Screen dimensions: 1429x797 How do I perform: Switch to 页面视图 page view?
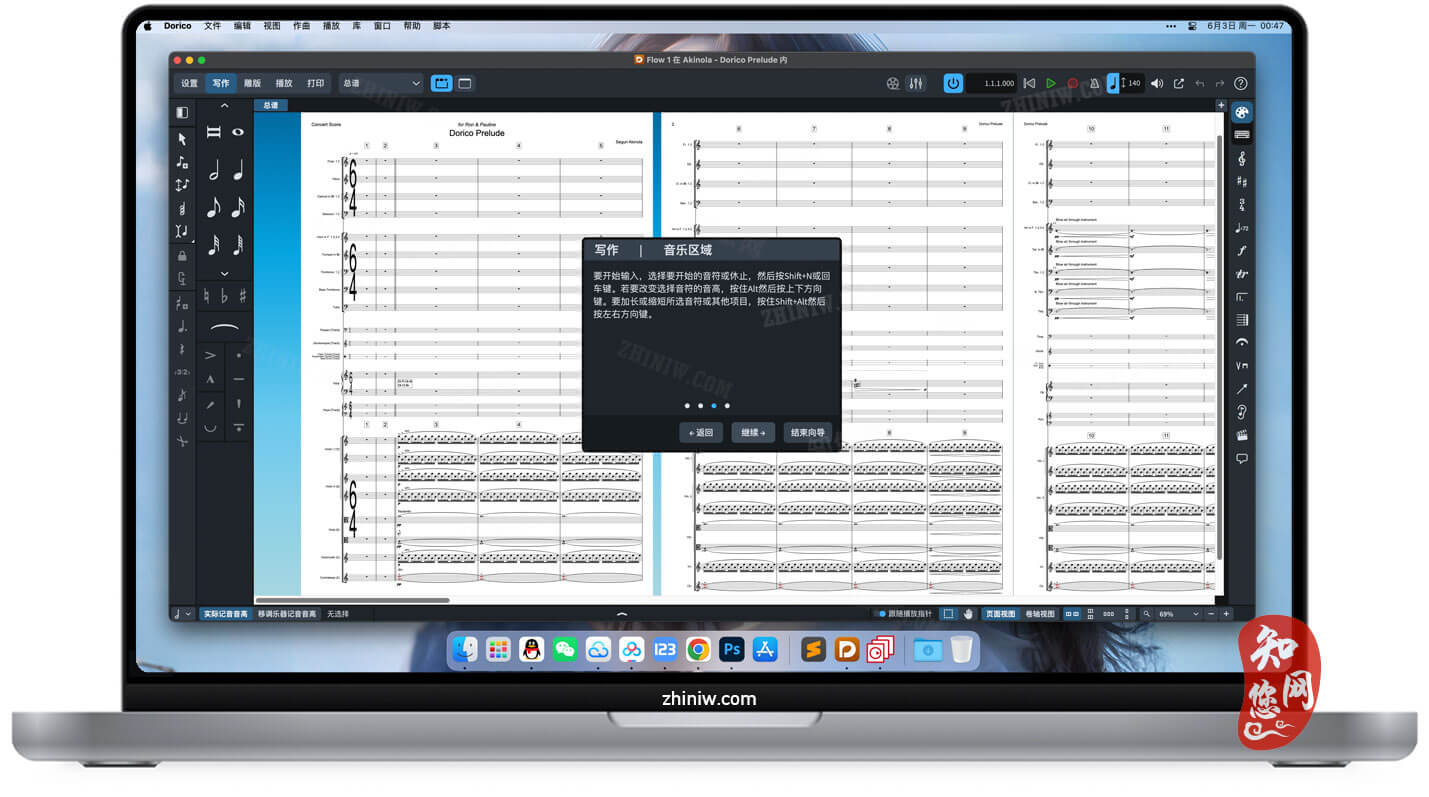point(1000,614)
